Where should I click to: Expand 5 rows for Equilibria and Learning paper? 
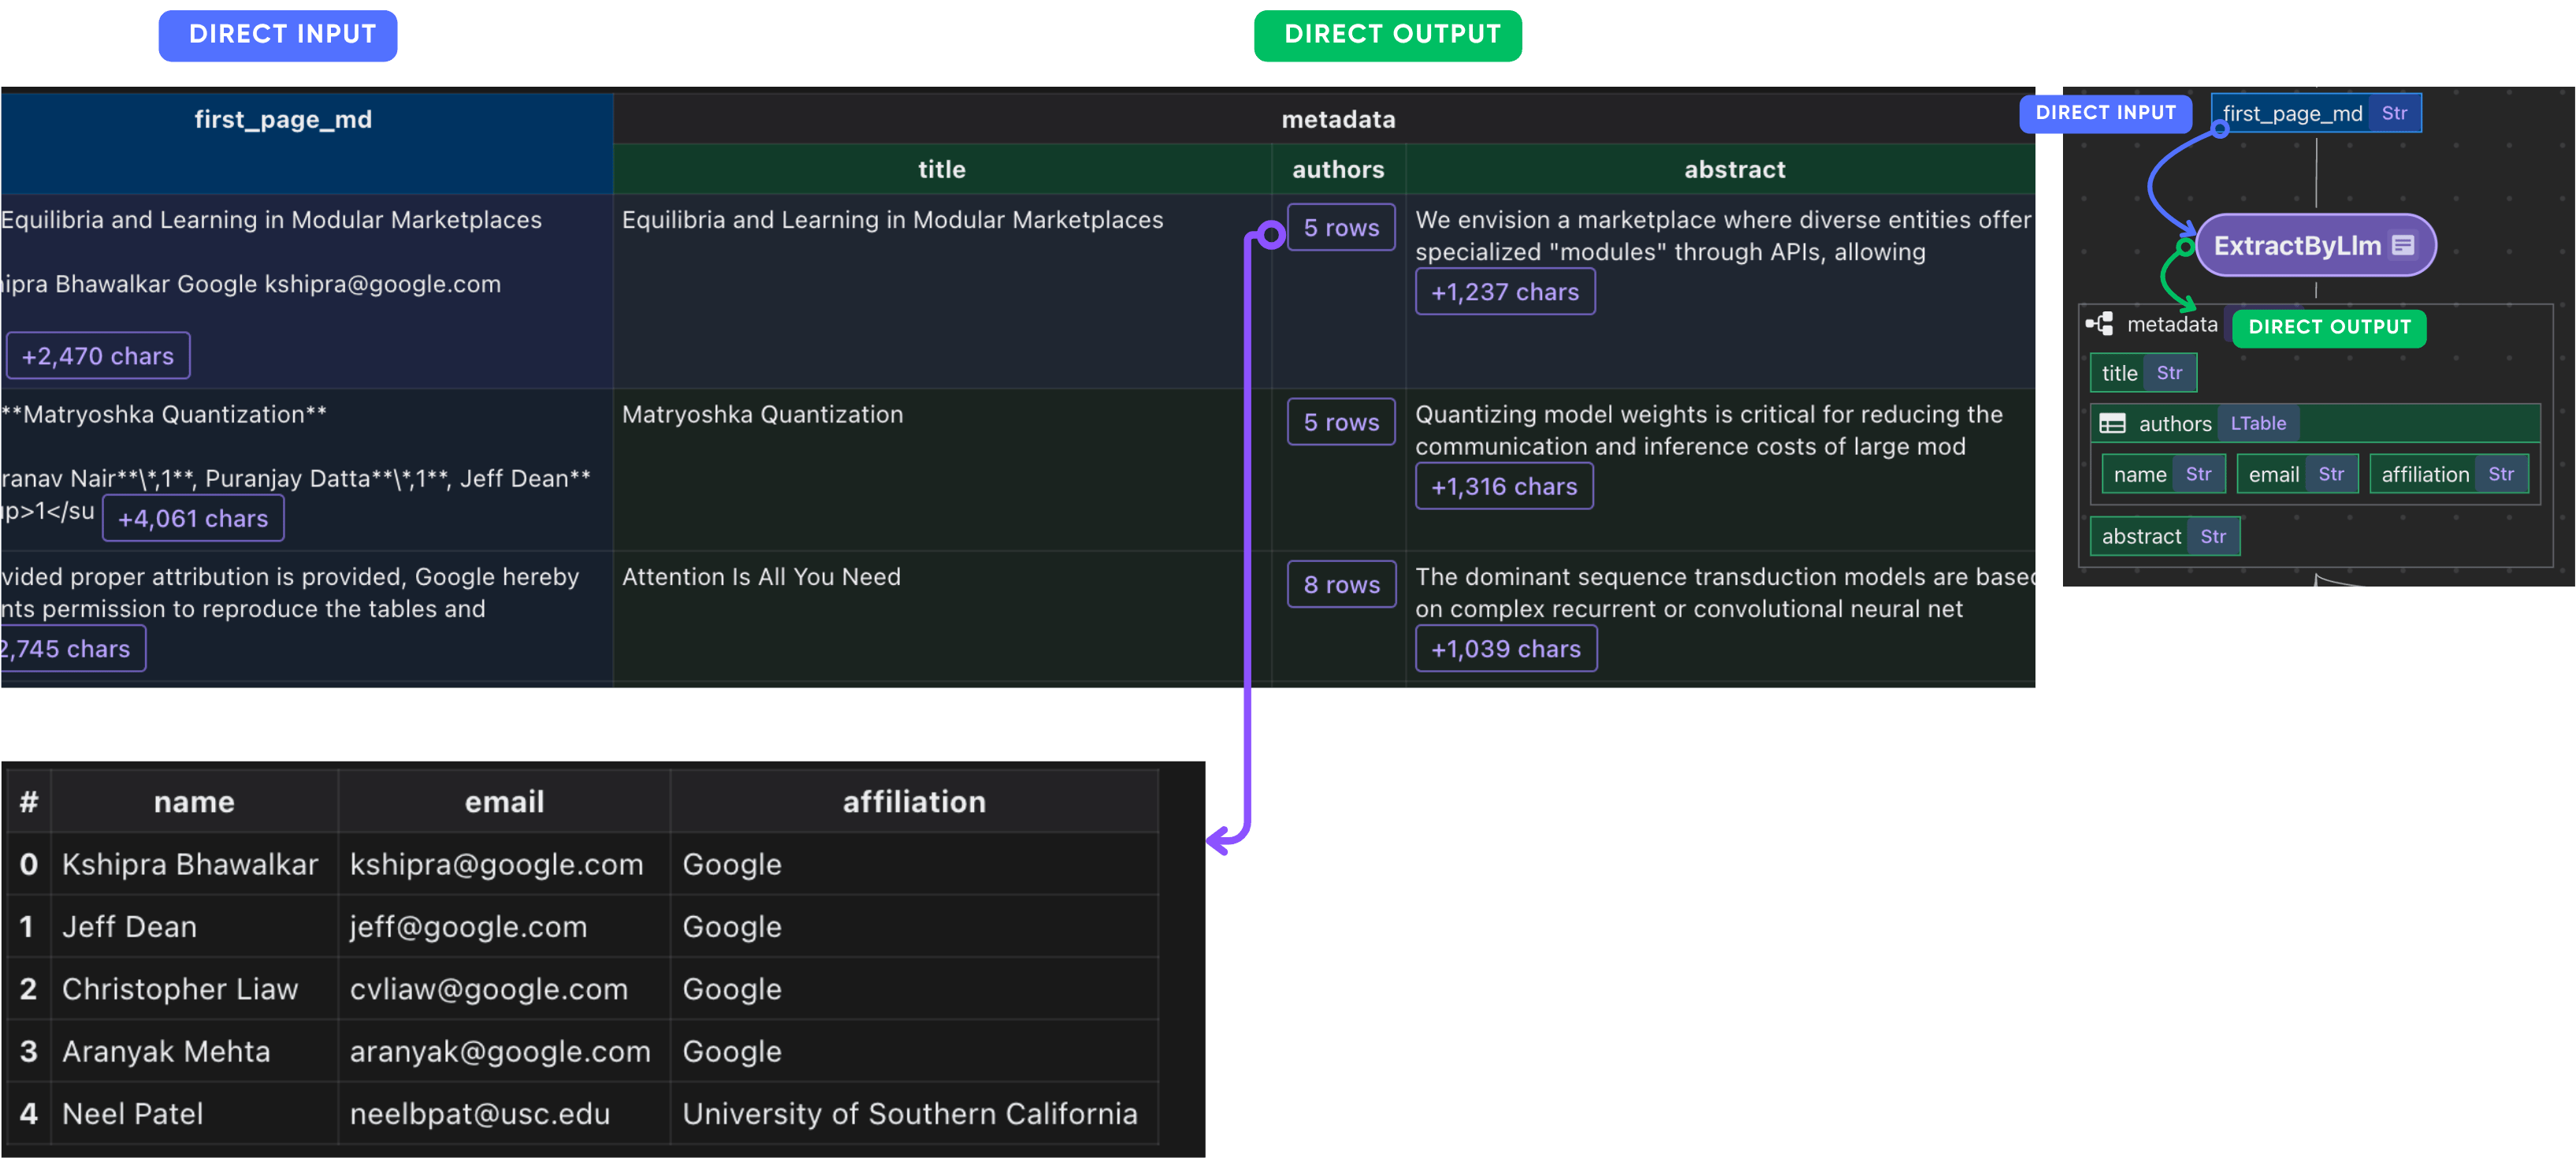tap(1341, 228)
